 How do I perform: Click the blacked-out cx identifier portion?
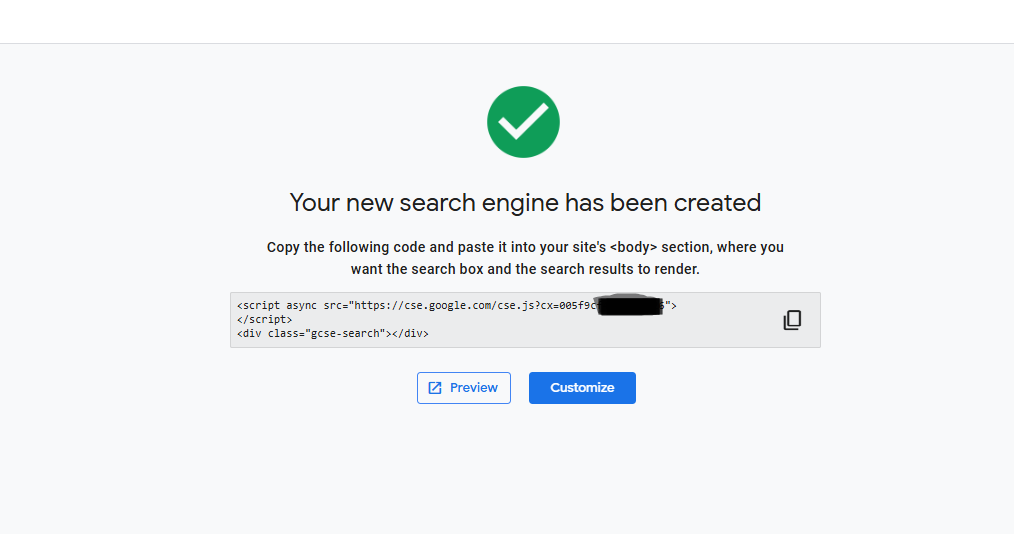click(x=631, y=305)
